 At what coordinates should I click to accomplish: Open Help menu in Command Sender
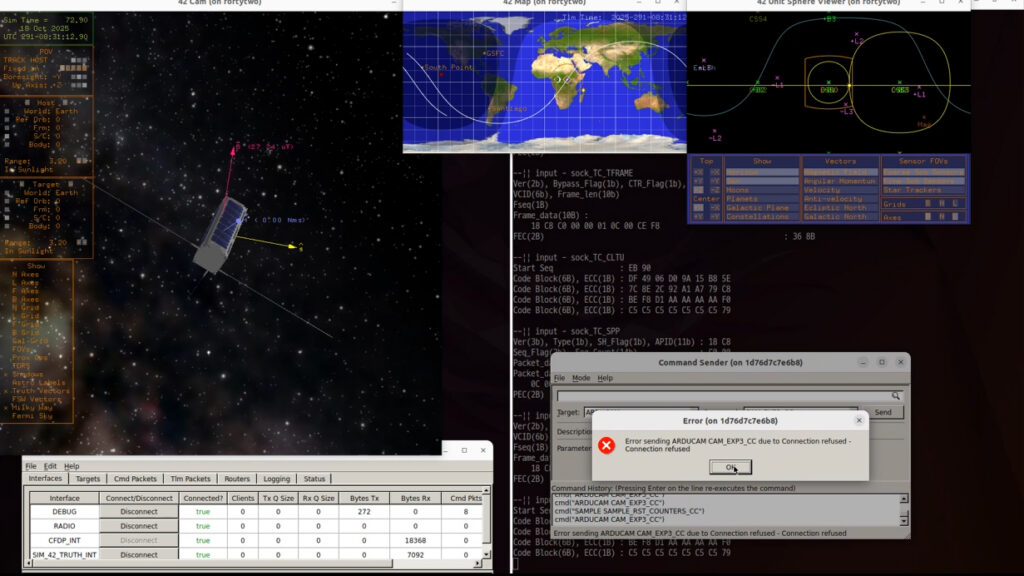605,378
